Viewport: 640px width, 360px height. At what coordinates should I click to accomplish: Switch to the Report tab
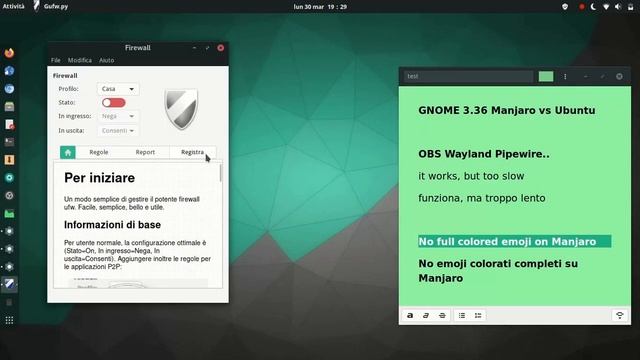coord(145,152)
